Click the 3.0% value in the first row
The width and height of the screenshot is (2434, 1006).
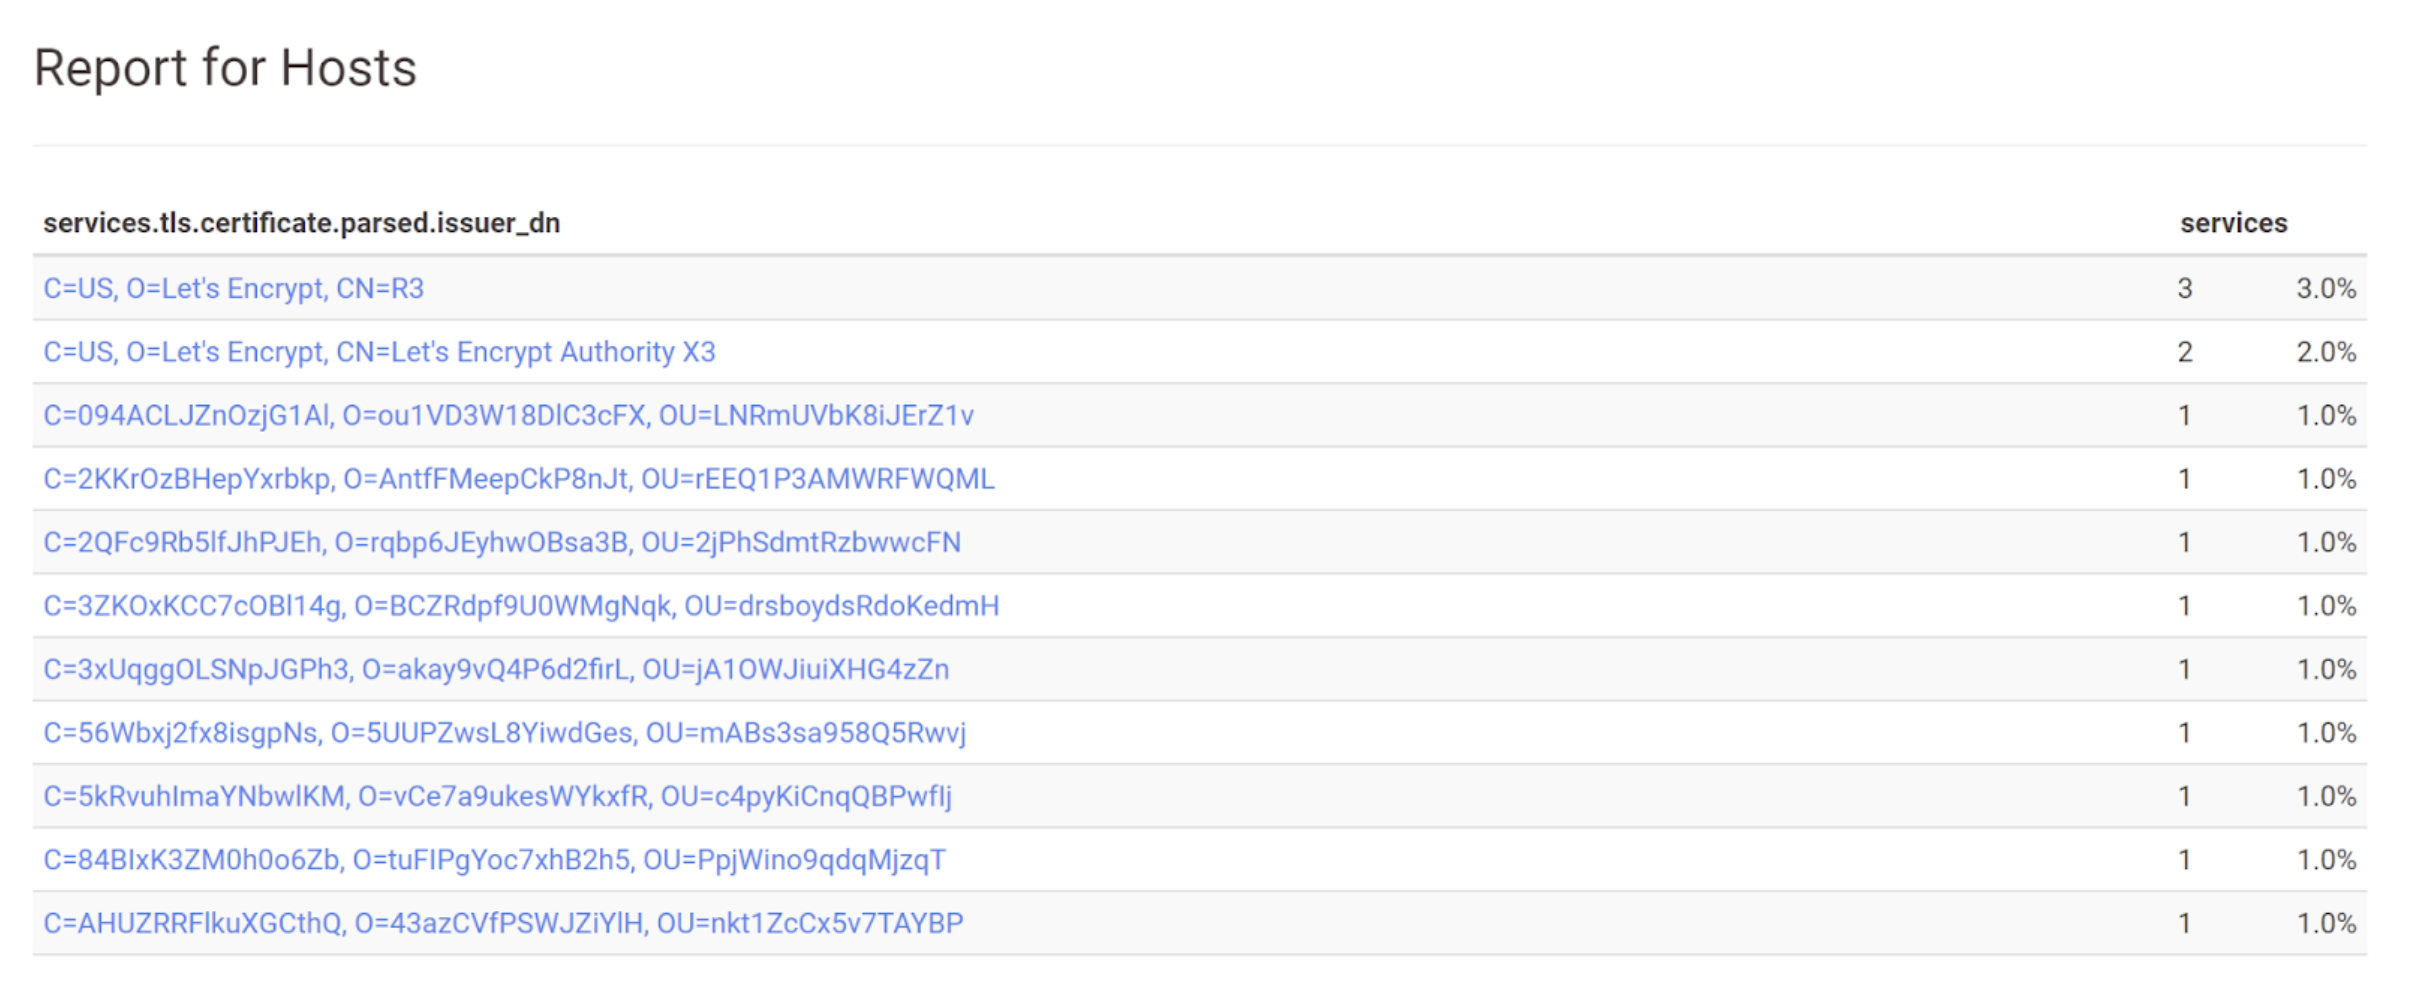click(x=2325, y=289)
